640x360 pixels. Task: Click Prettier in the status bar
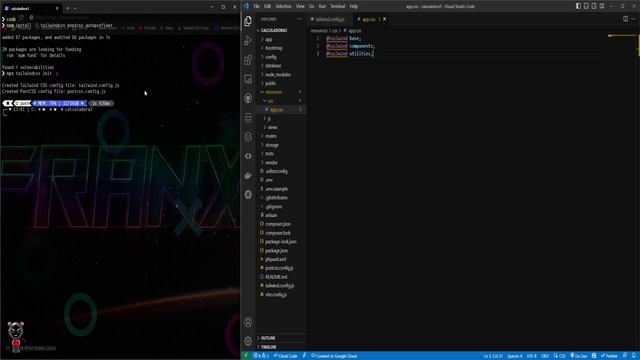click(609, 356)
